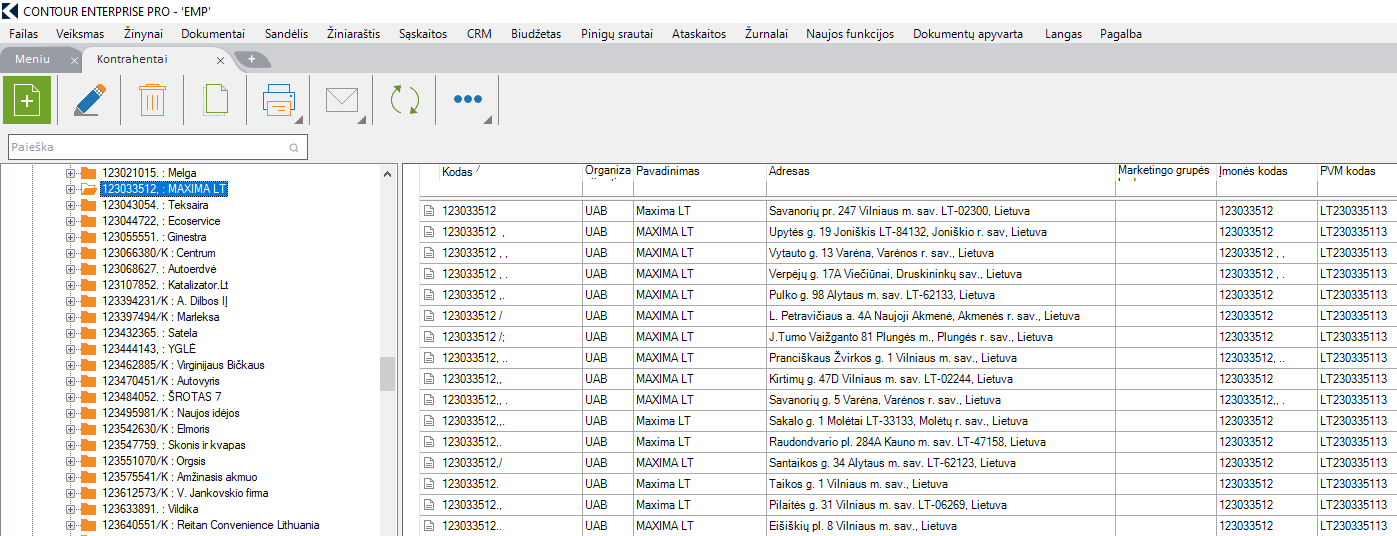
Task: Click the trash can delete icon
Action: [152, 101]
